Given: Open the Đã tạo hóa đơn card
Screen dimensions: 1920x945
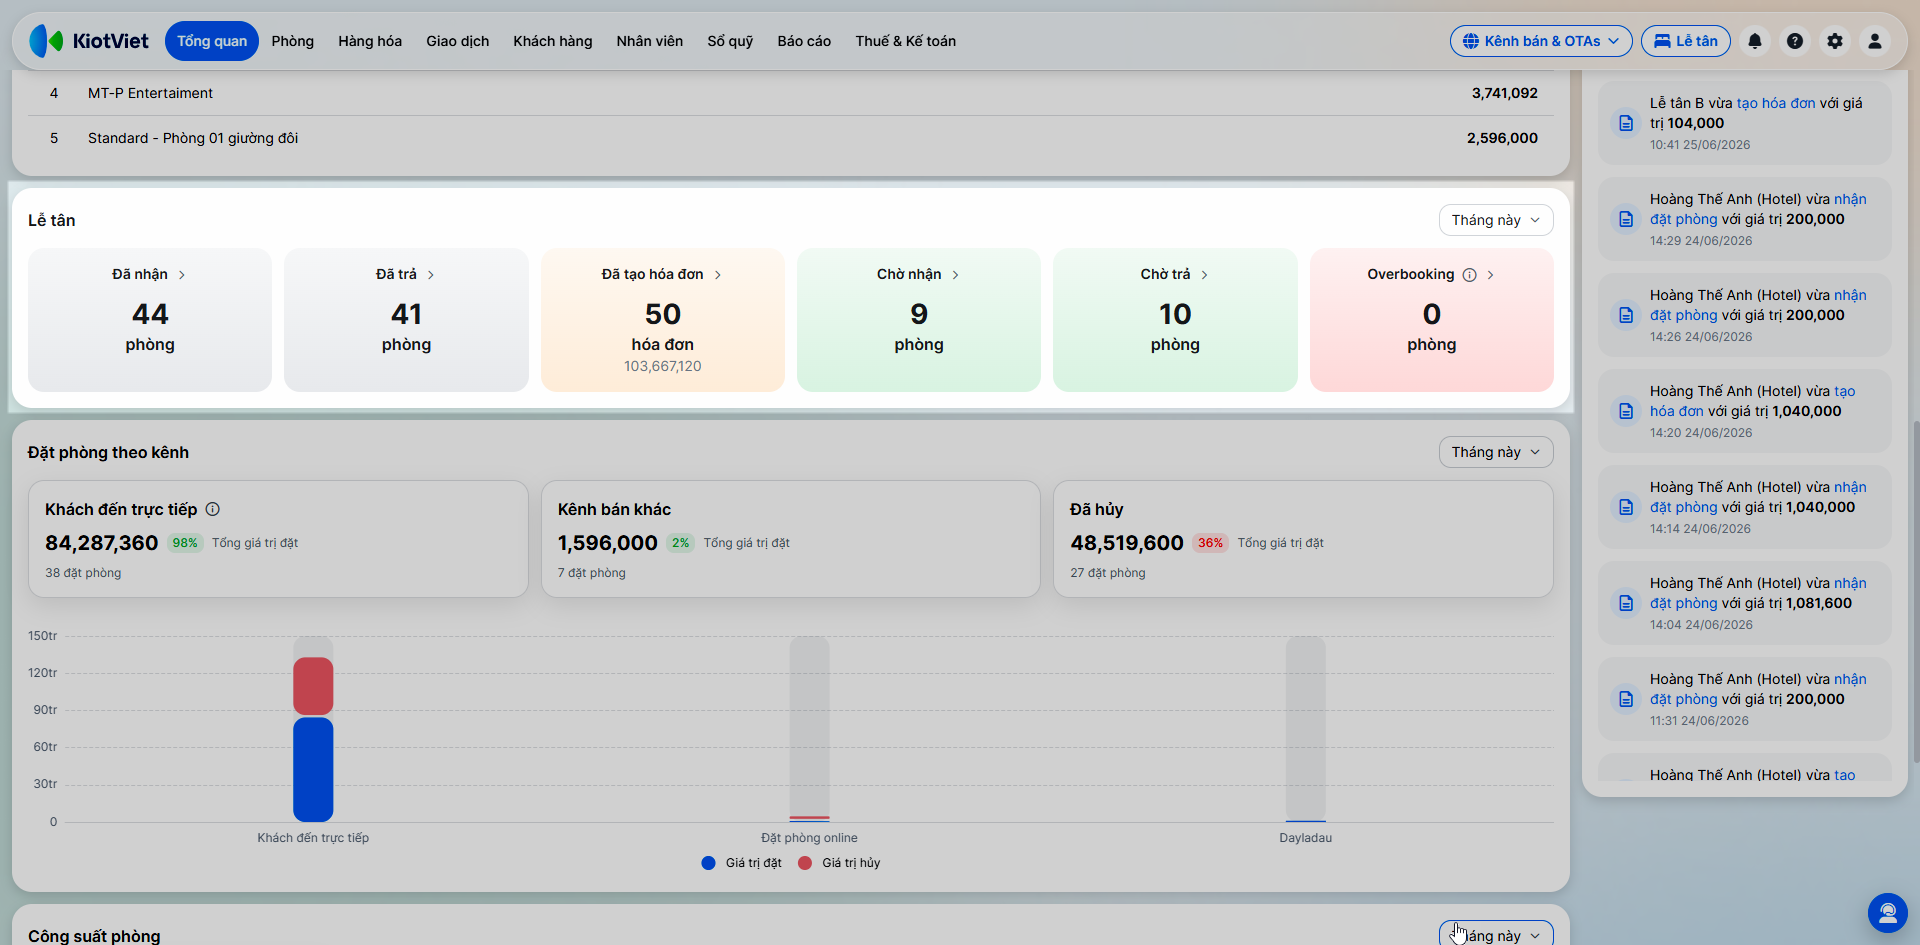Looking at the screenshot, I should (x=663, y=320).
